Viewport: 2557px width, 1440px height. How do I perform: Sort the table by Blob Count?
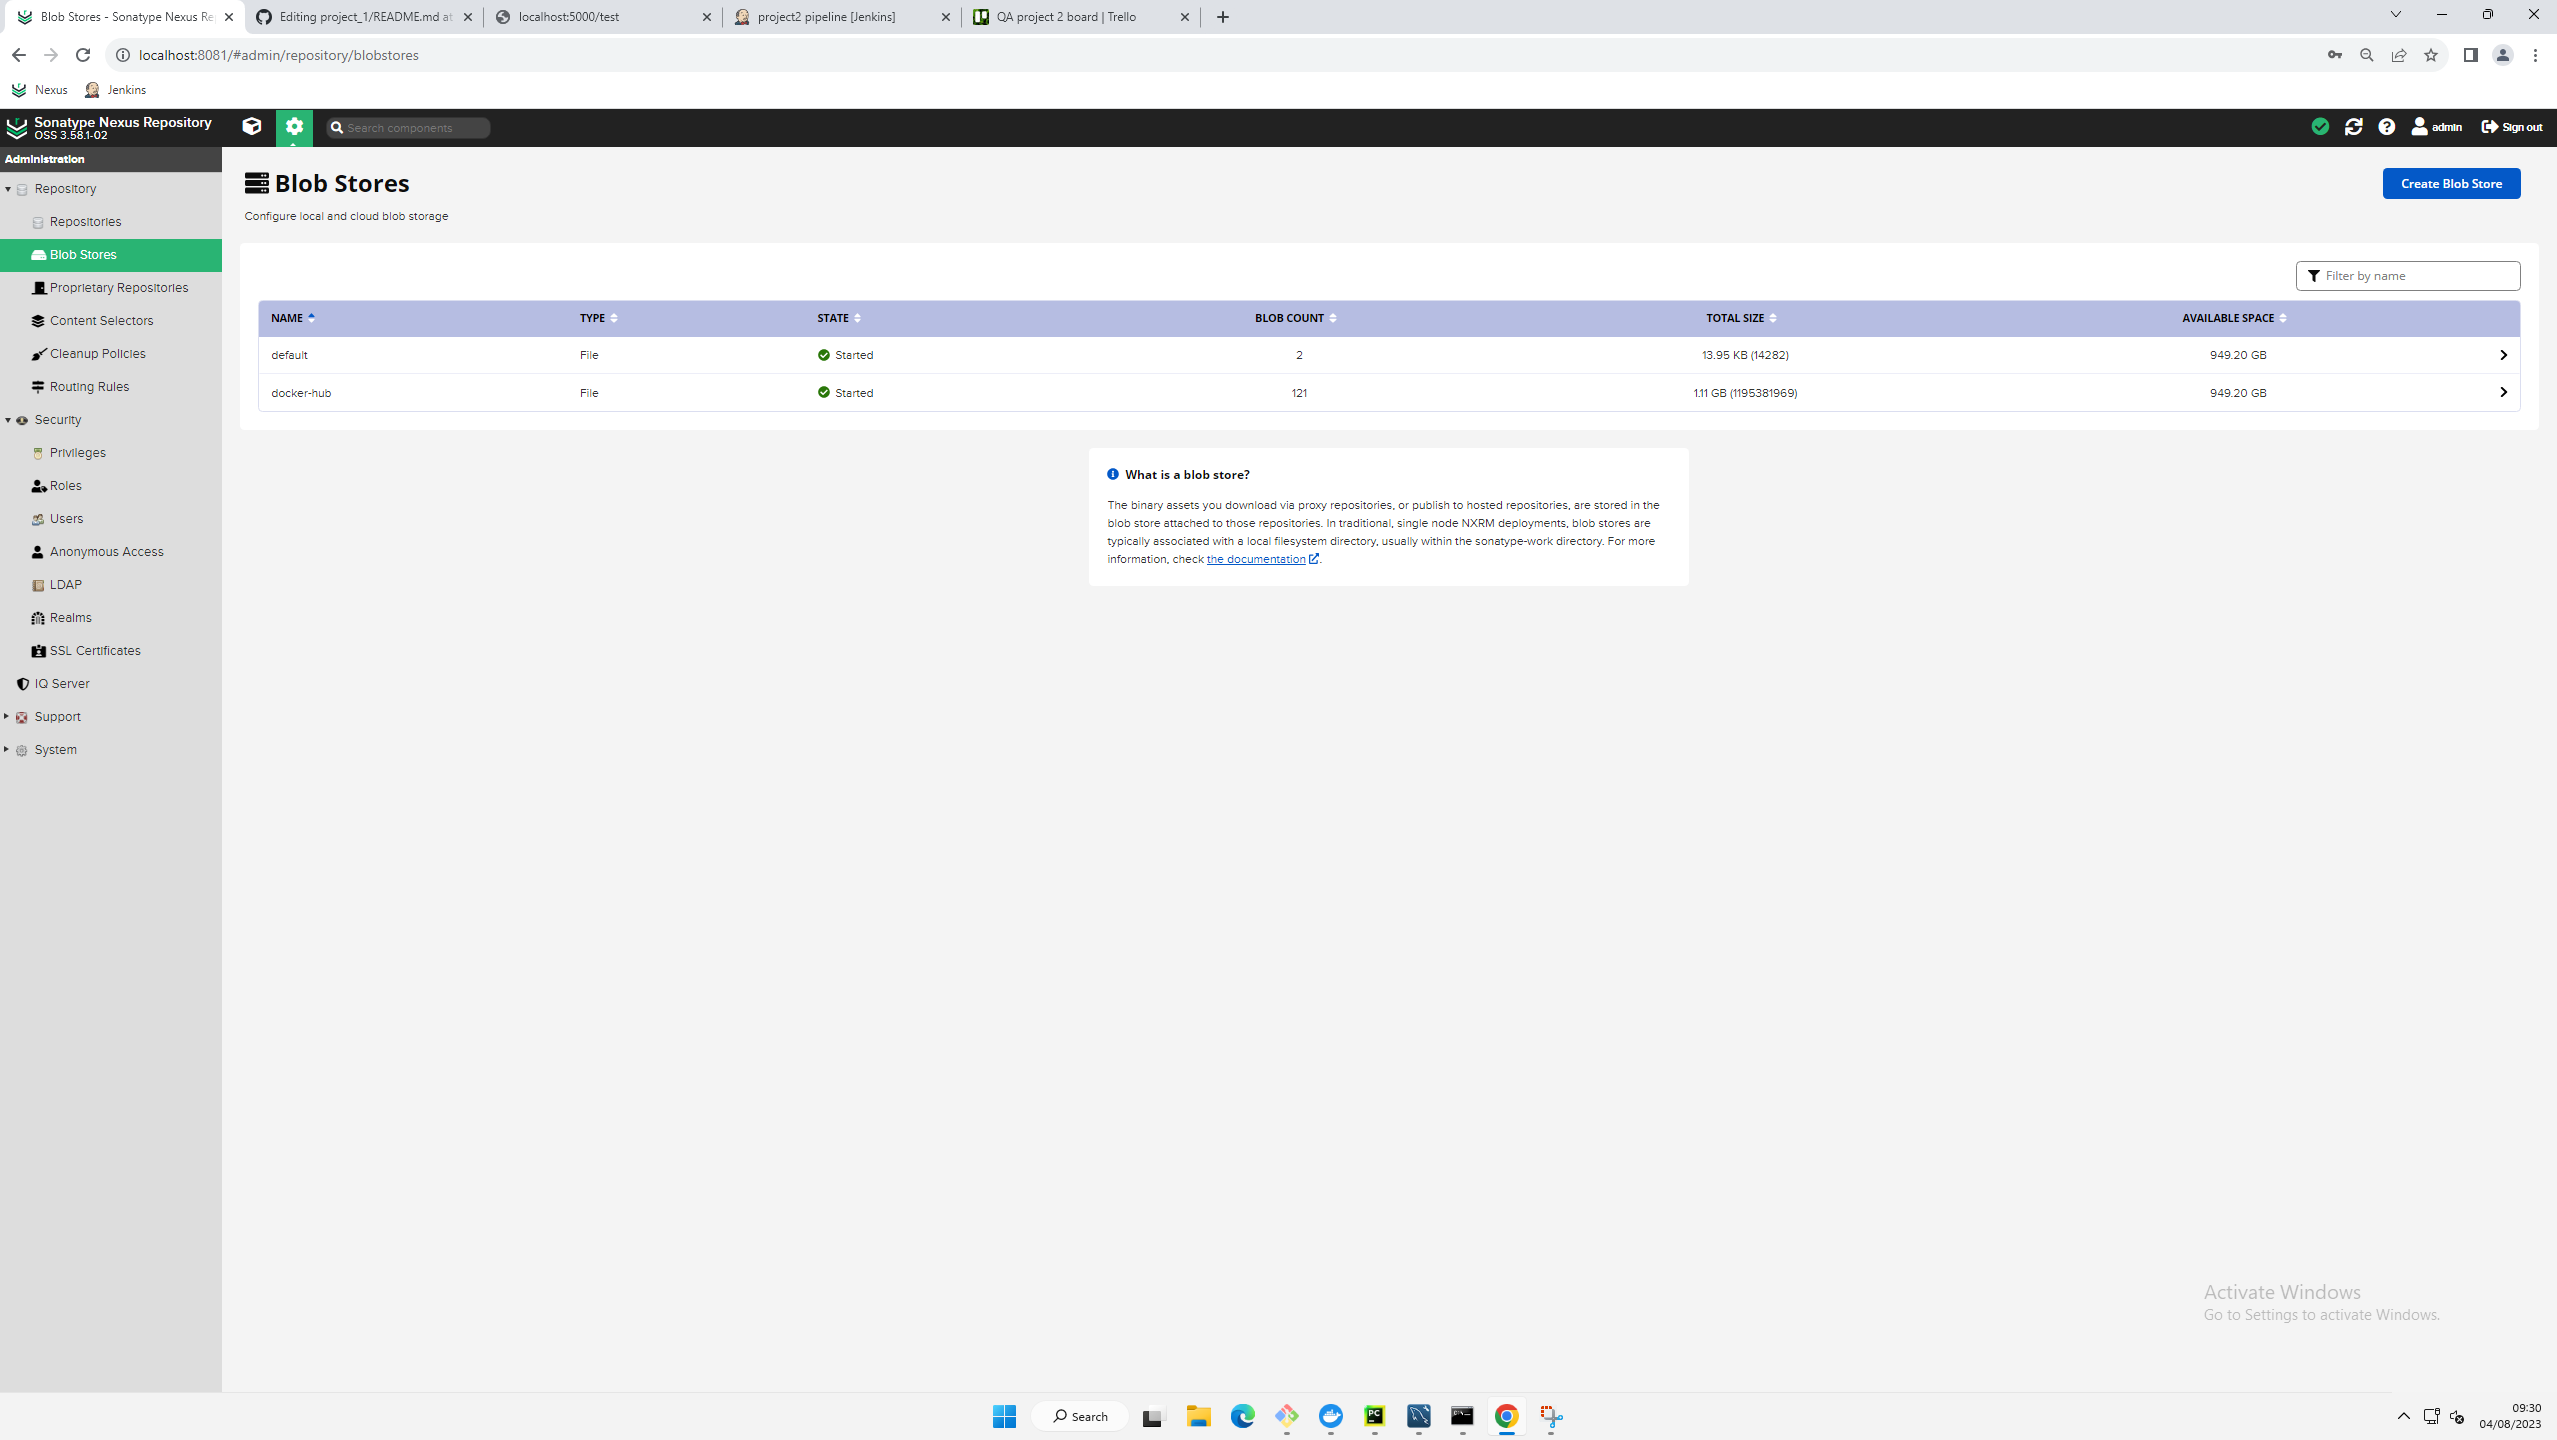click(x=1290, y=318)
